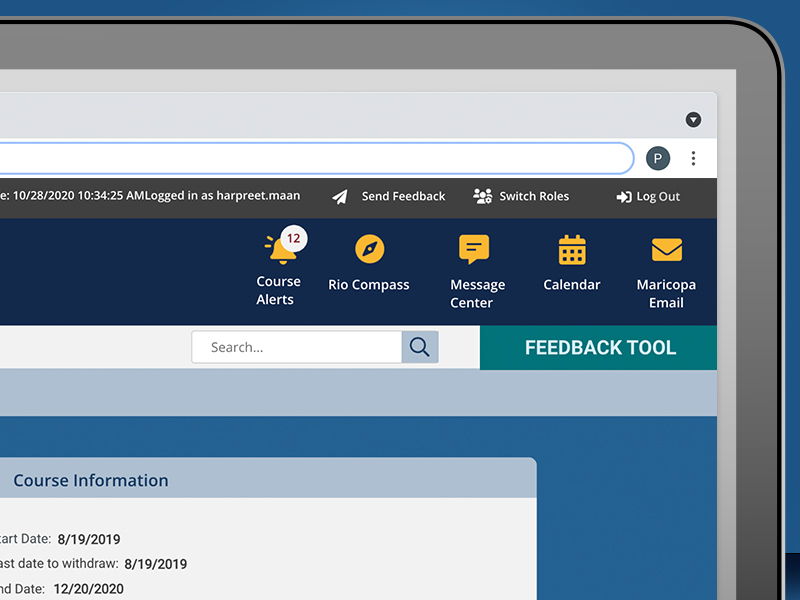Click the Log Out arrow icon
Screen dimensions: 800x600
(x=623, y=196)
